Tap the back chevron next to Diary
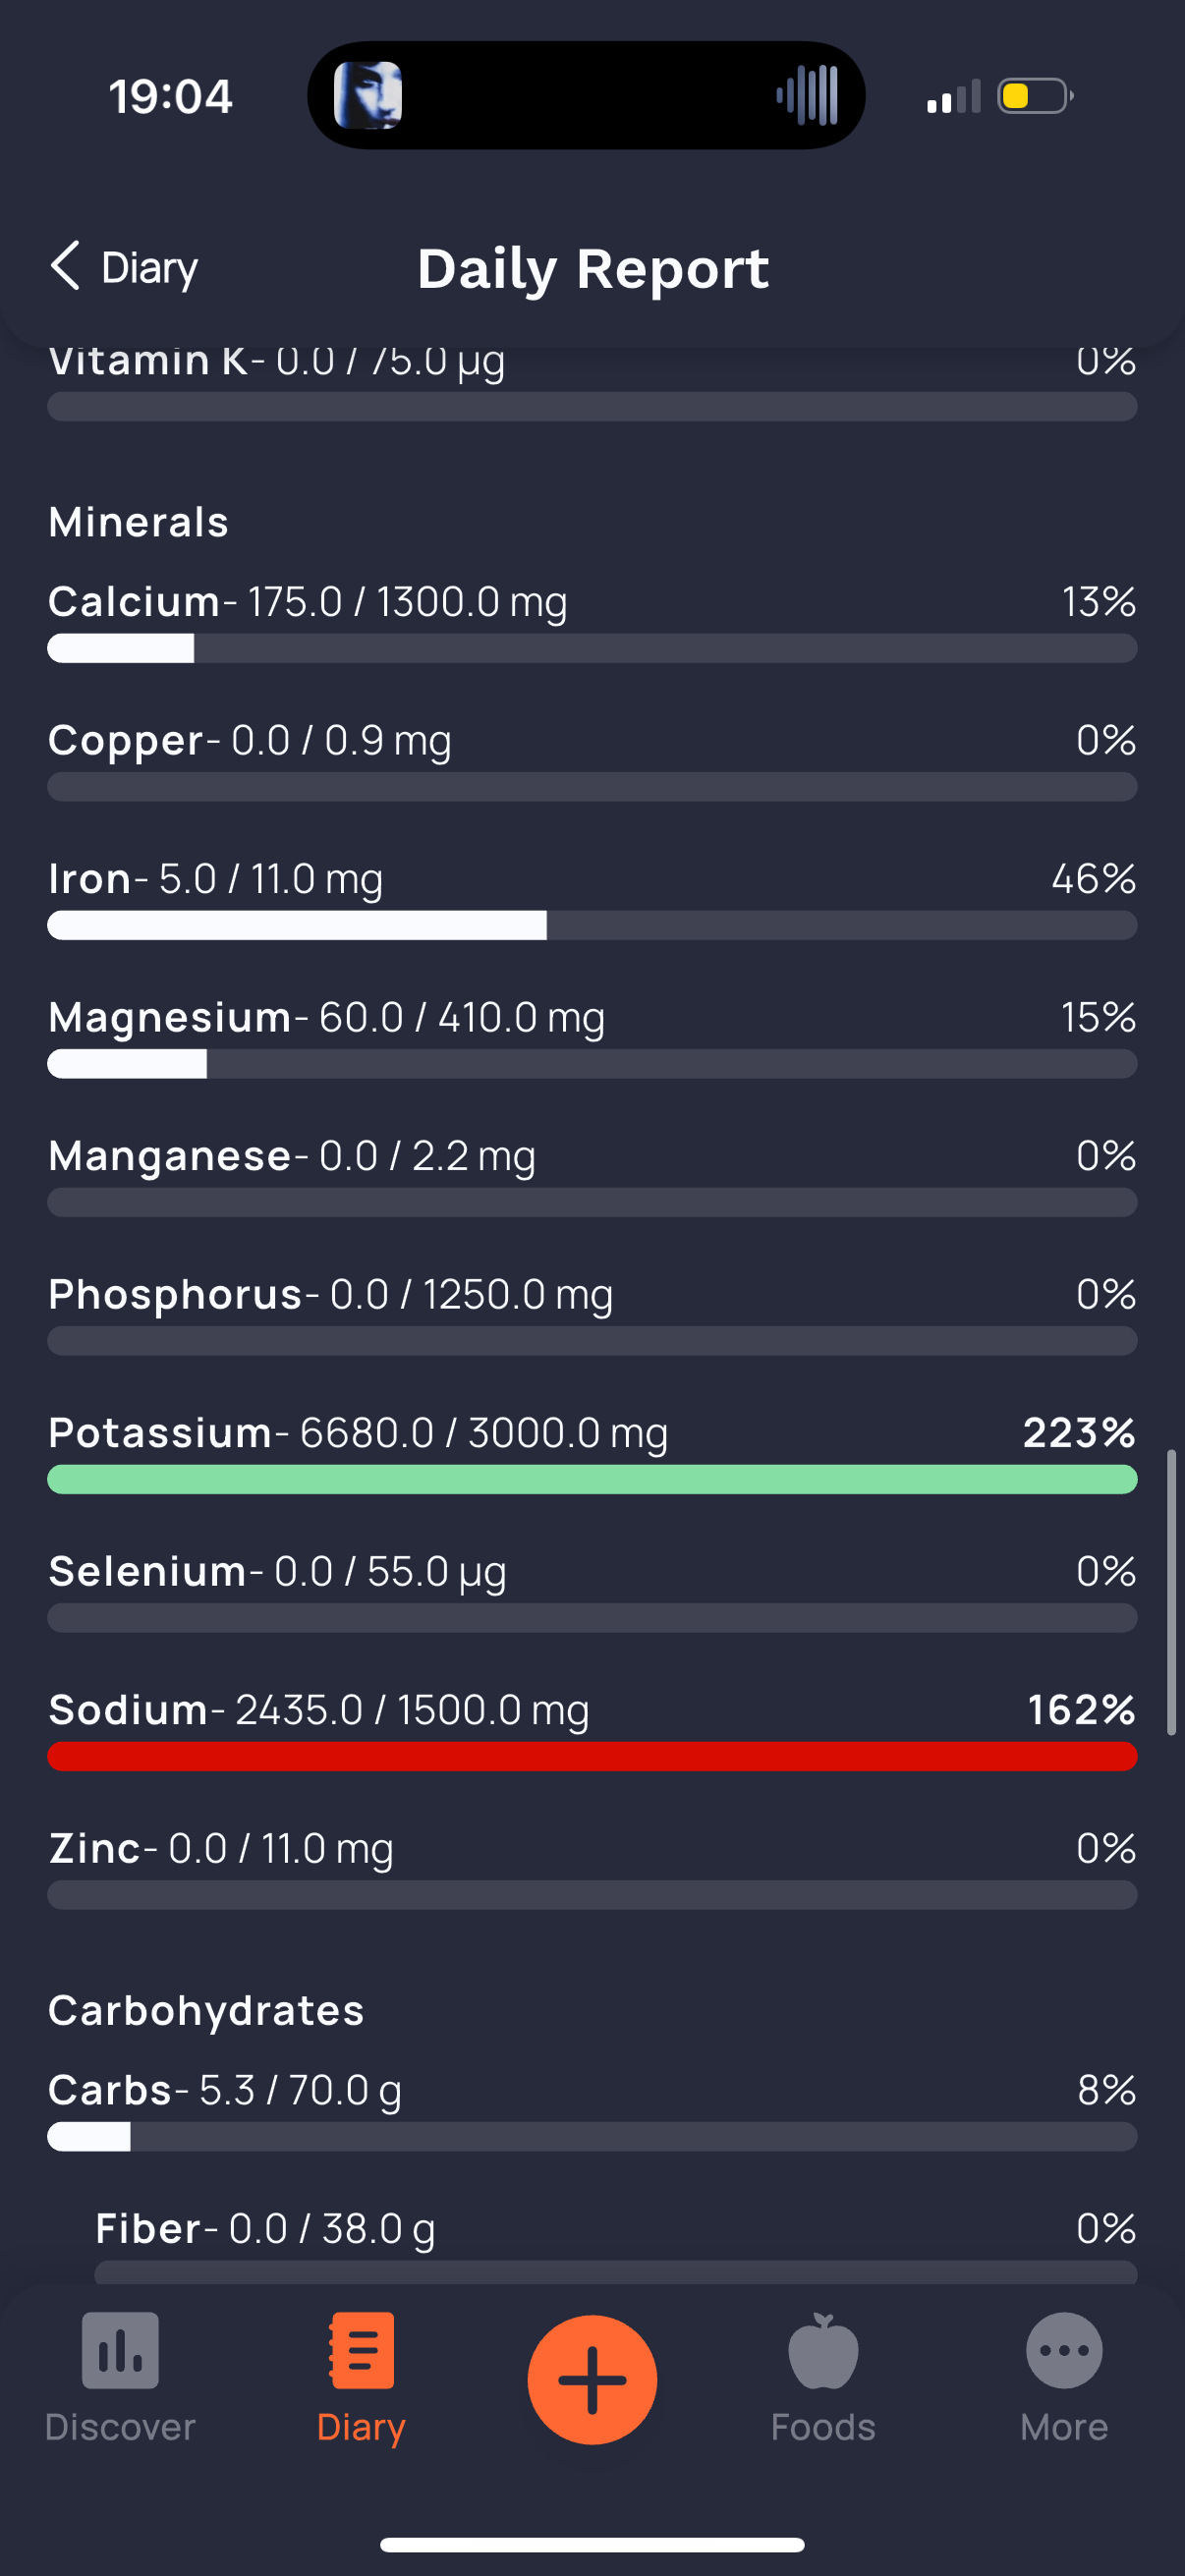Screen dimensions: 1185x2576 click(65, 266)
